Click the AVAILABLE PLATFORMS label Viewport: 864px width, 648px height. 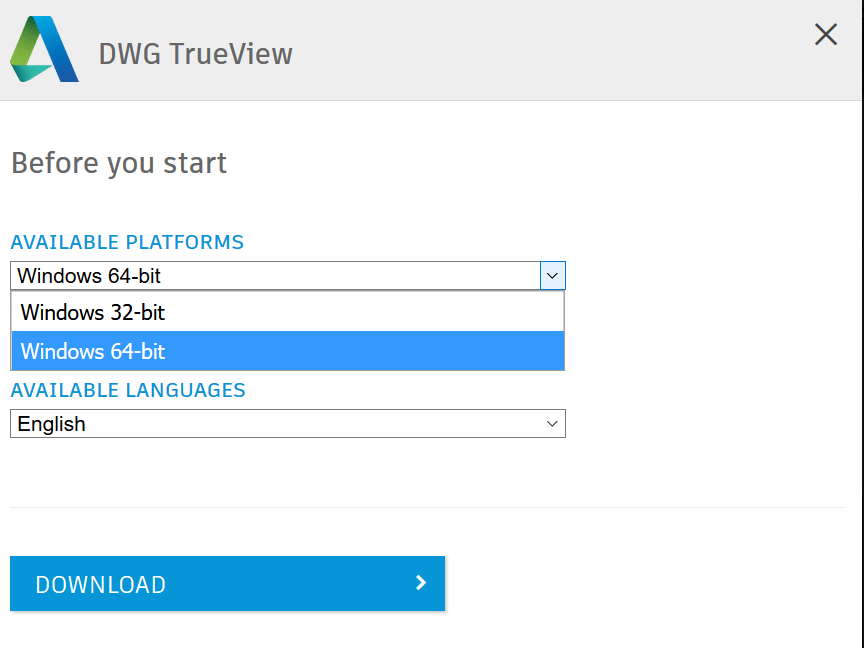[x=127, y=242]
